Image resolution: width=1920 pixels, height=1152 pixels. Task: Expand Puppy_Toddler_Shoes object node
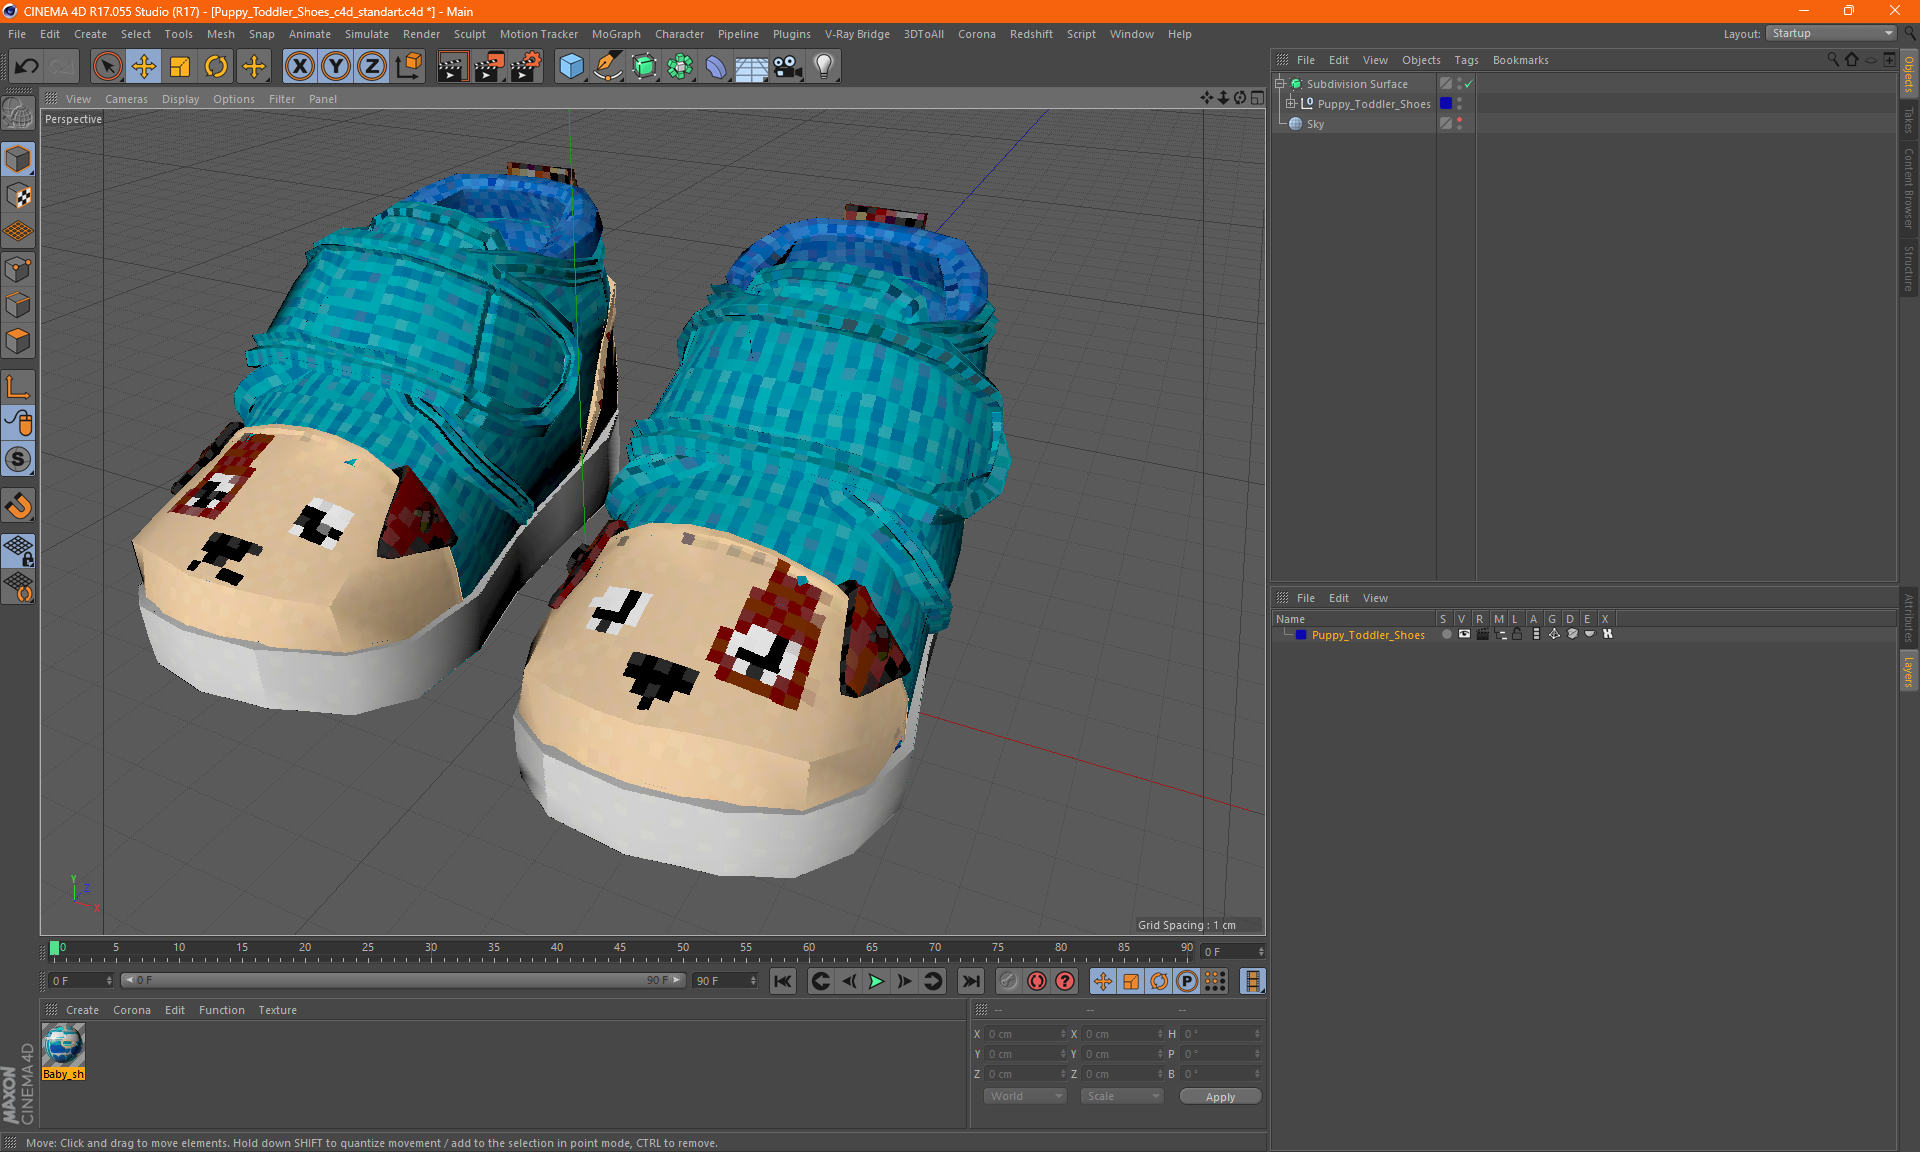coord(1290,103)
